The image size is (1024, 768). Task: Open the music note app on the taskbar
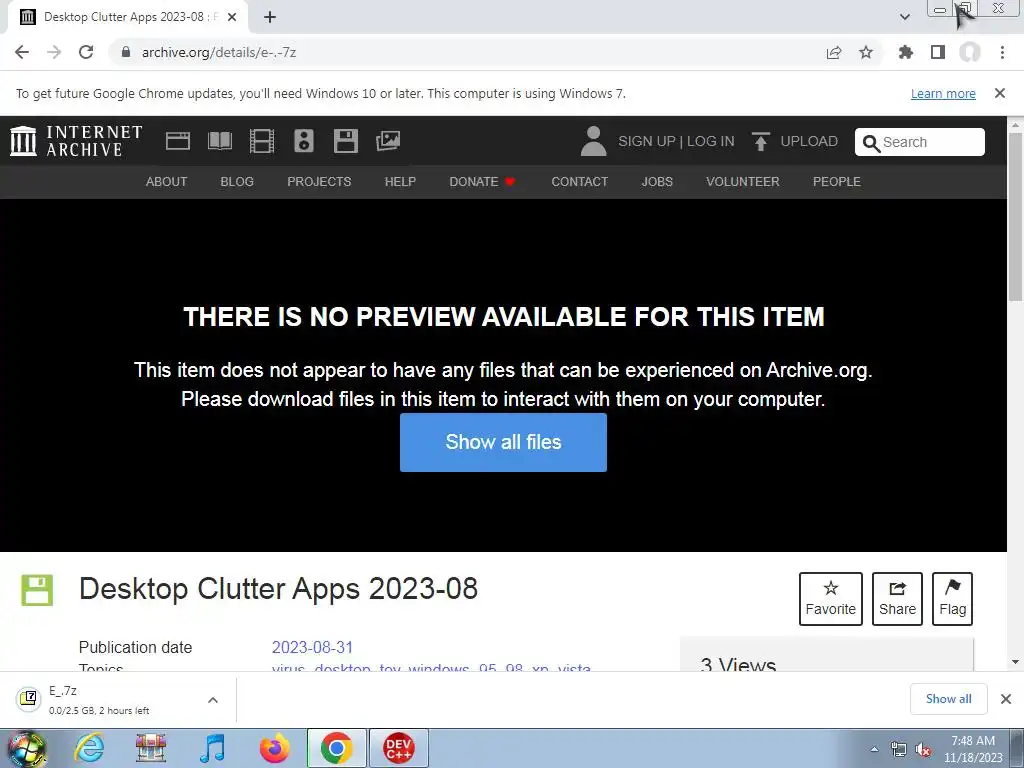point(213,748)
